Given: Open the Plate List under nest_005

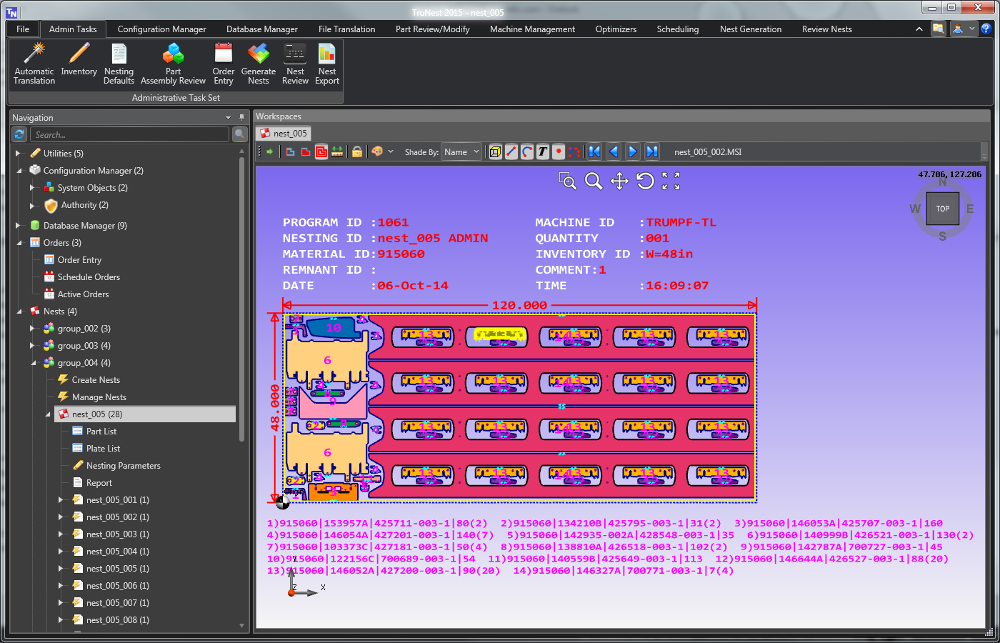Looking at the screenshot, I should [103, 448].
